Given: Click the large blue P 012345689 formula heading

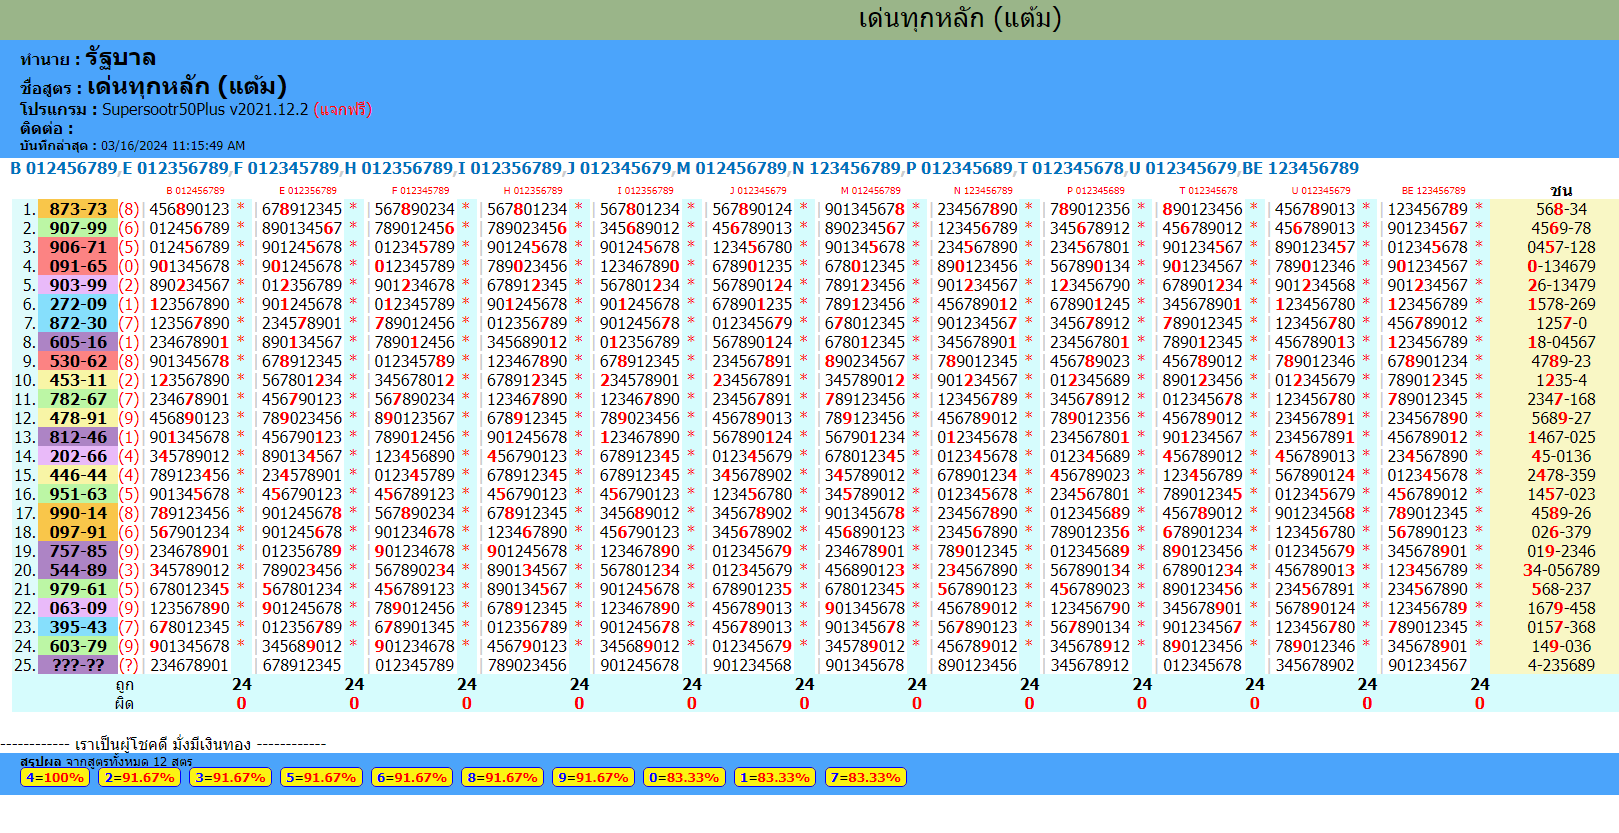Looking at the screenshot, I should tap(959, 168).
